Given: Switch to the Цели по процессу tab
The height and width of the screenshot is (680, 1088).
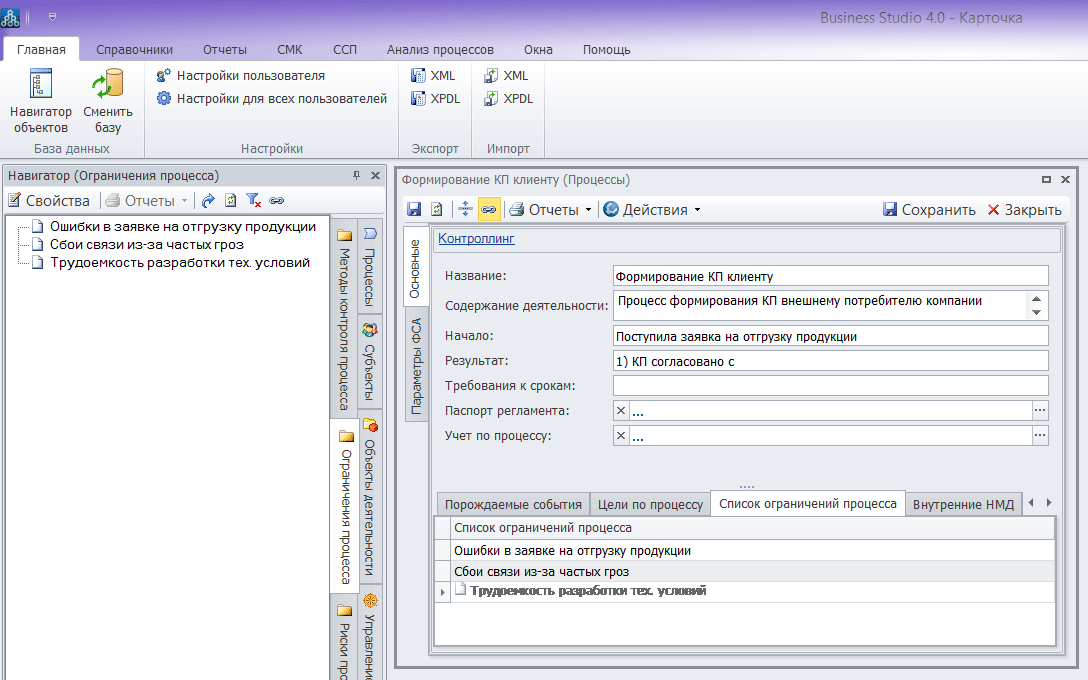Looking at the screenshot, I should coord(650,505).
